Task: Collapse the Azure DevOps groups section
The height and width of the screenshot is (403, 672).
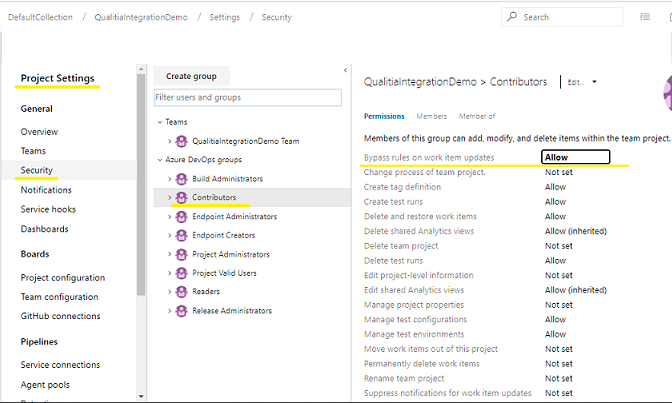Action: (x=159, y=160)
